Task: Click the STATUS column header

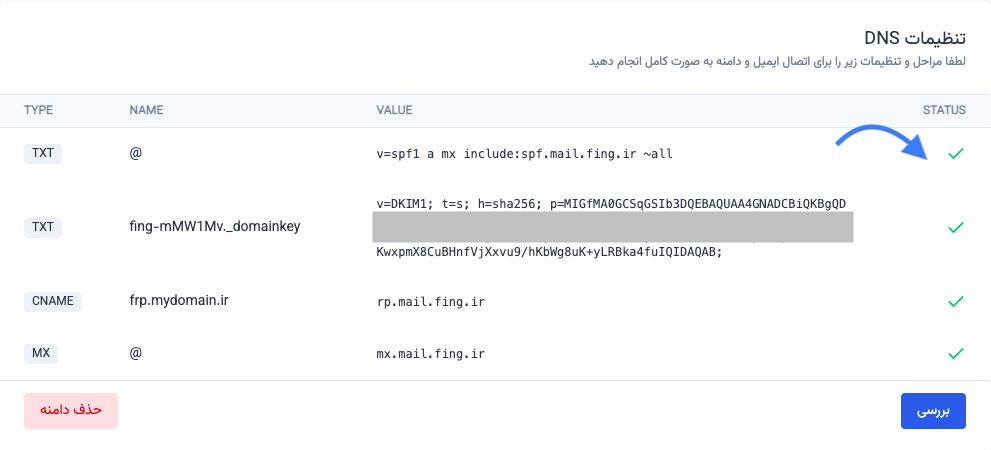Action: (x=943, y=109)
